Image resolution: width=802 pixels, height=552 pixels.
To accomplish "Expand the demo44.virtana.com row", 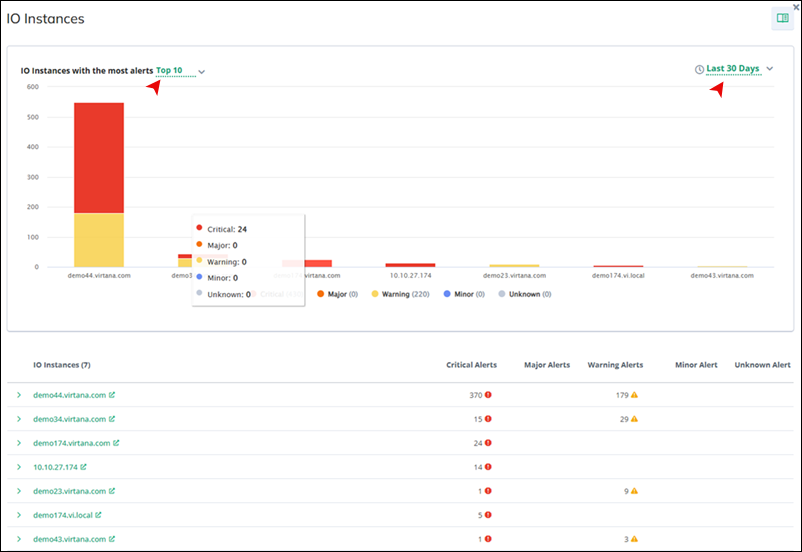I will click(18, 395).
